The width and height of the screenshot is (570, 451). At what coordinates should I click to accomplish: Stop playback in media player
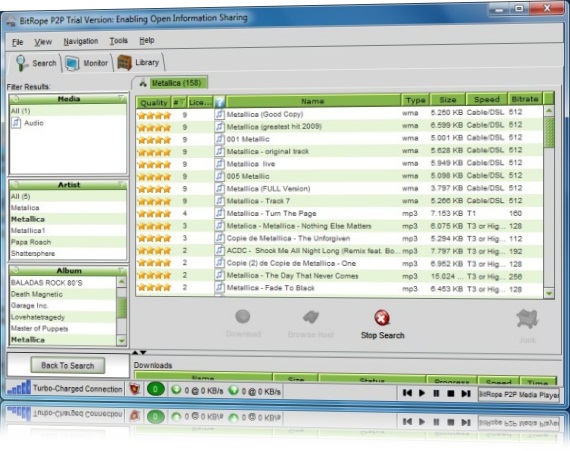click(451, 393)
